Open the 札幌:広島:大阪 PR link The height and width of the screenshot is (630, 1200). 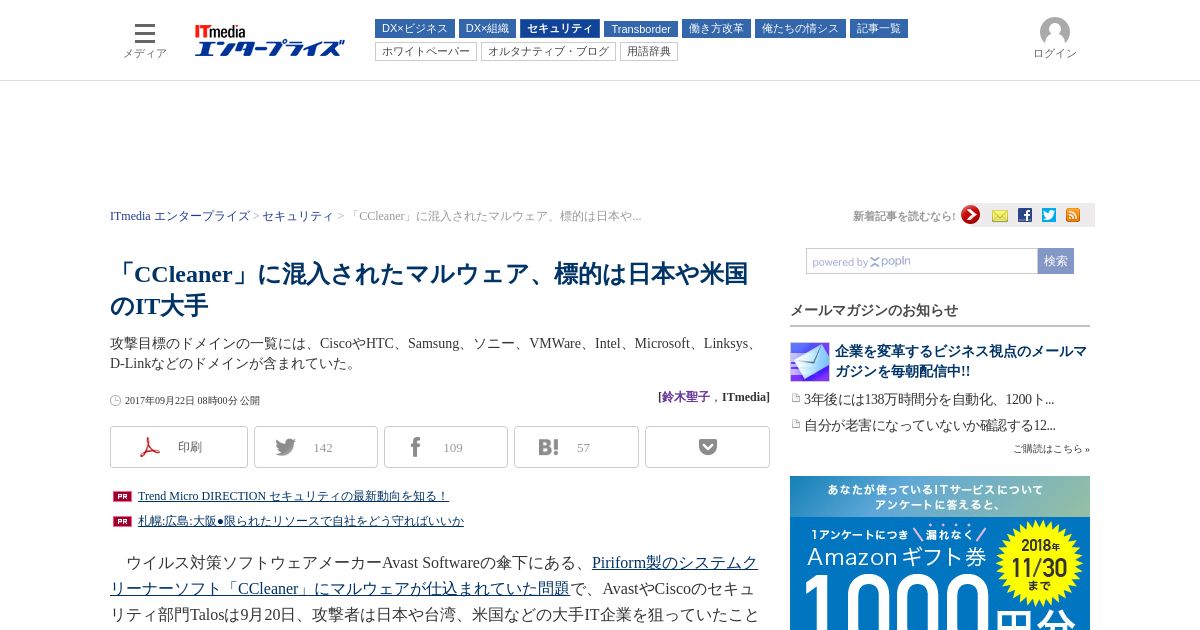coord(301,521)
